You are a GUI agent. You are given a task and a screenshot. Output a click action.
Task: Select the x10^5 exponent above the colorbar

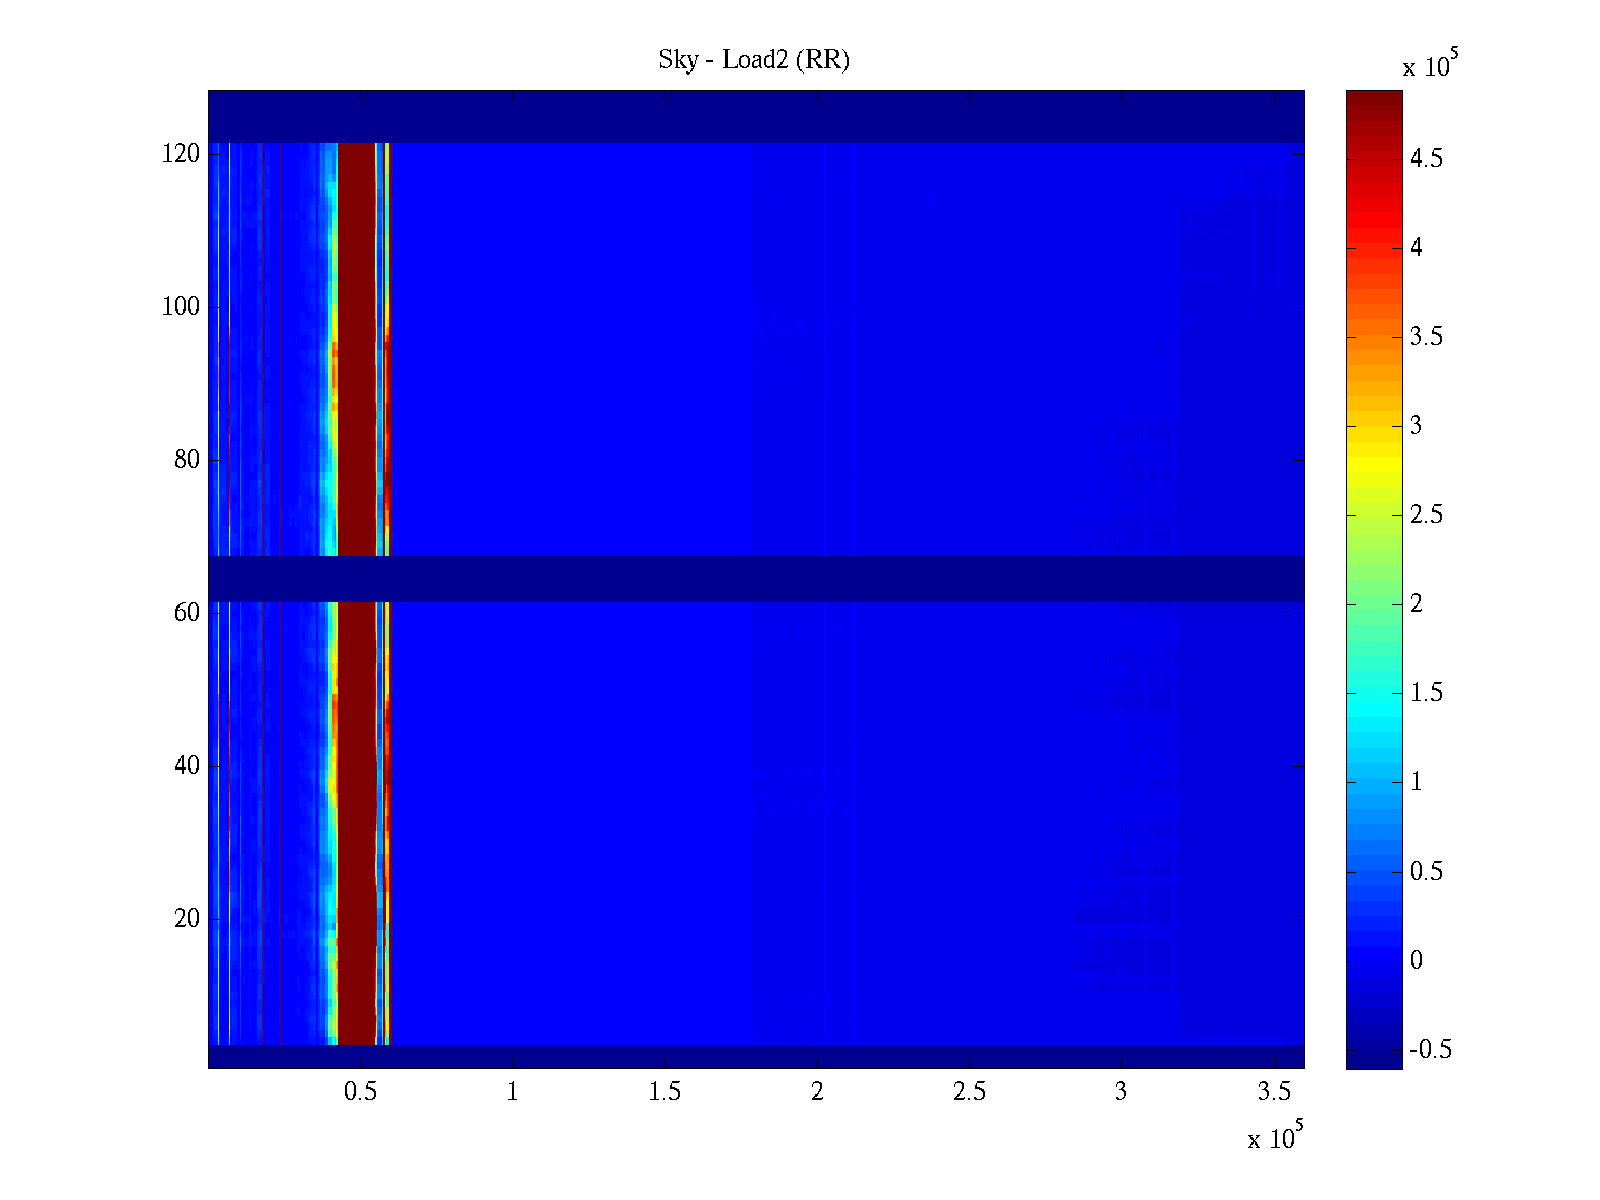click(x=1430, y=66)
